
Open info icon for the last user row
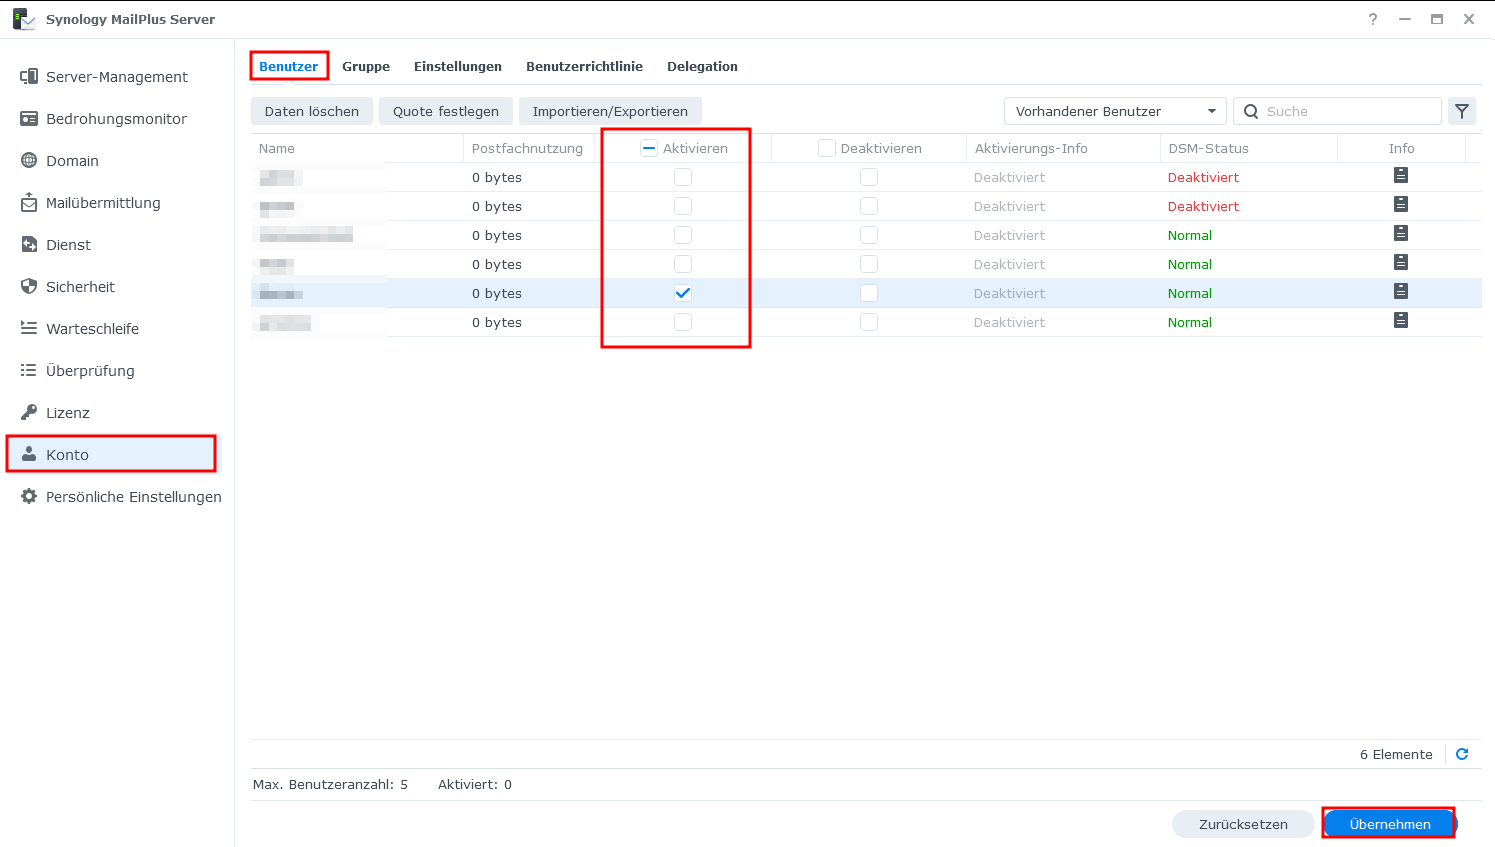1400,321
